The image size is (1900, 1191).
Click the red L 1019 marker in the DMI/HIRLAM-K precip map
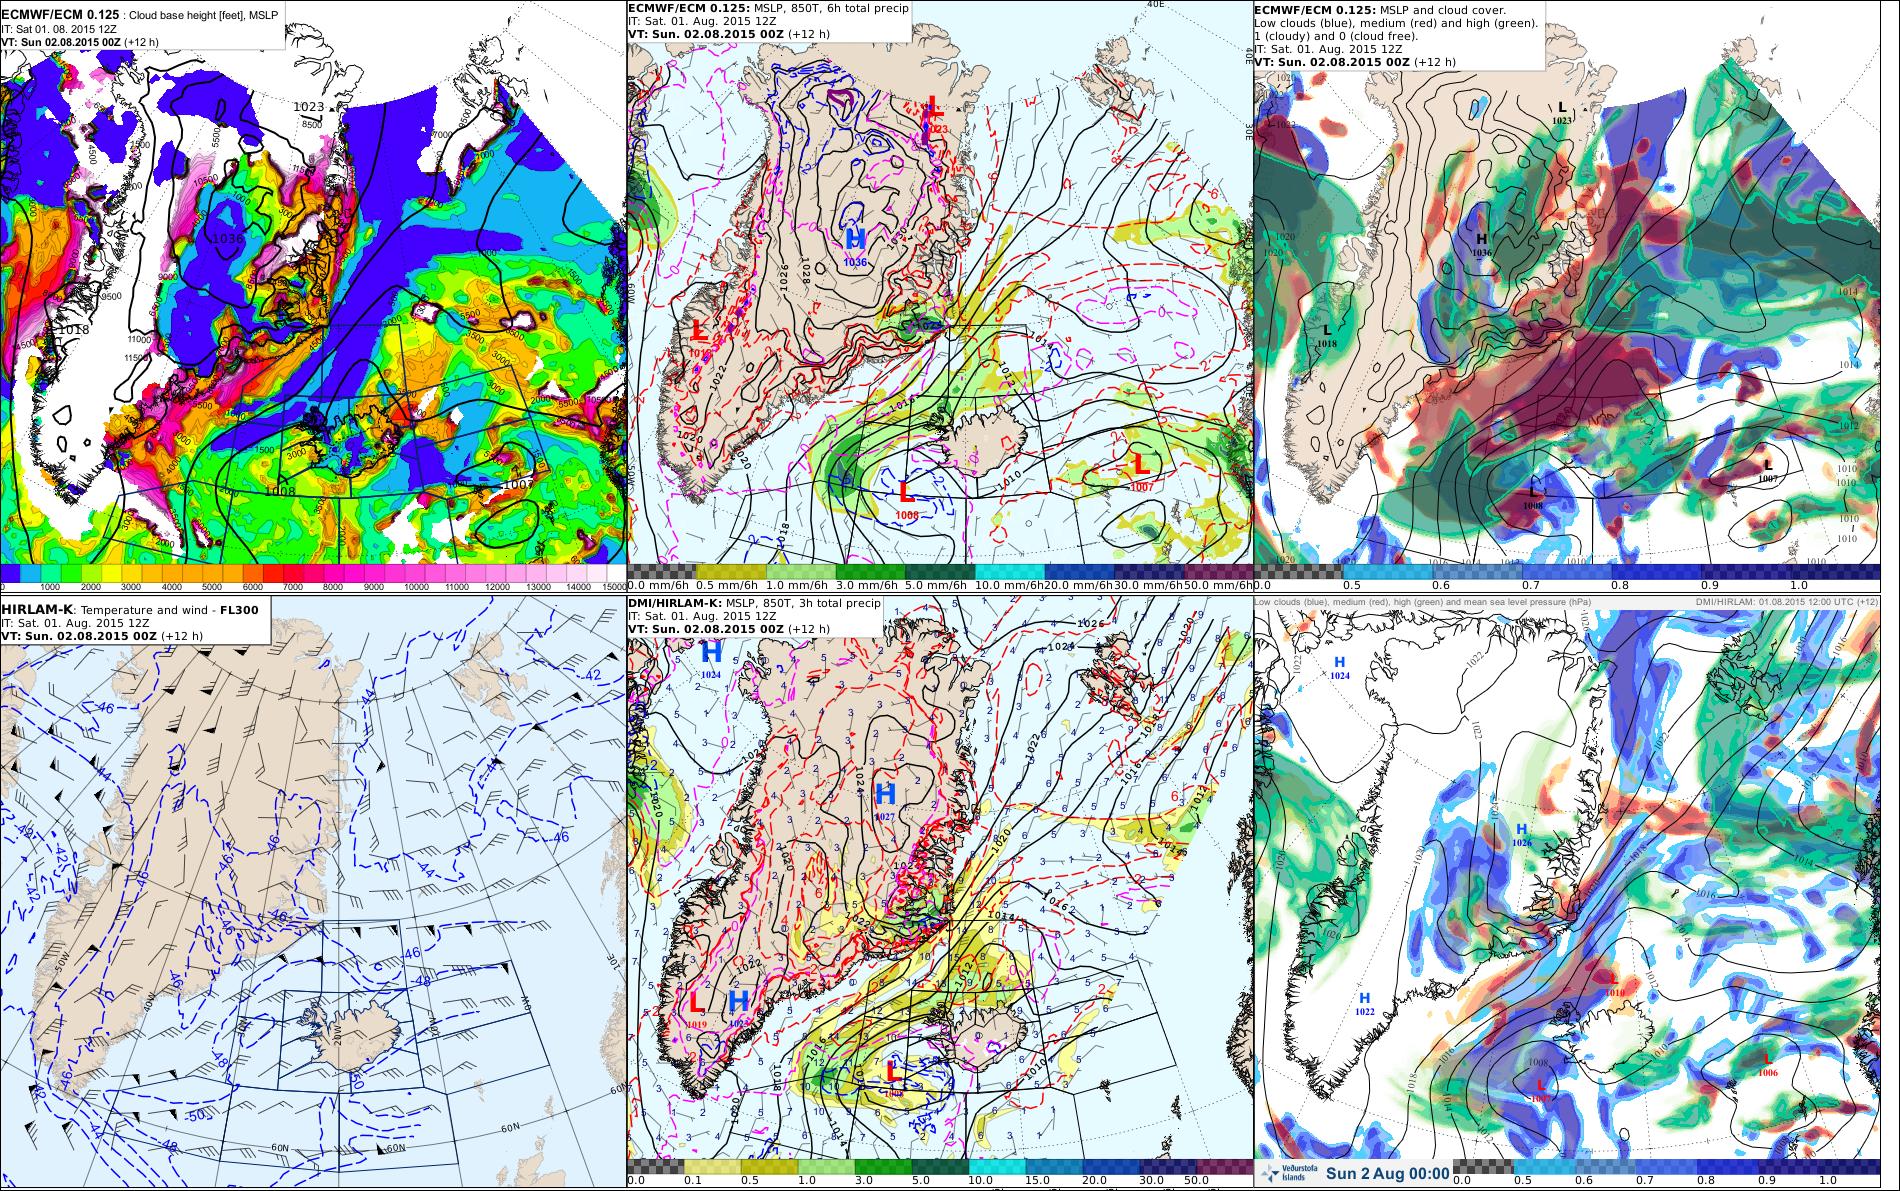(x=696, y=1008)
